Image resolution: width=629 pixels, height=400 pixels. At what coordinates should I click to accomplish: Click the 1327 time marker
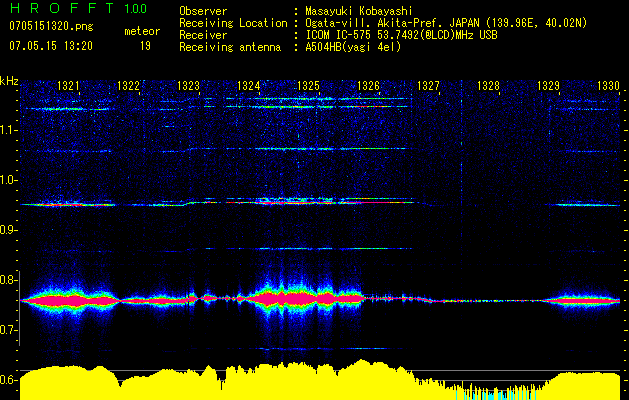pos(428,85)
